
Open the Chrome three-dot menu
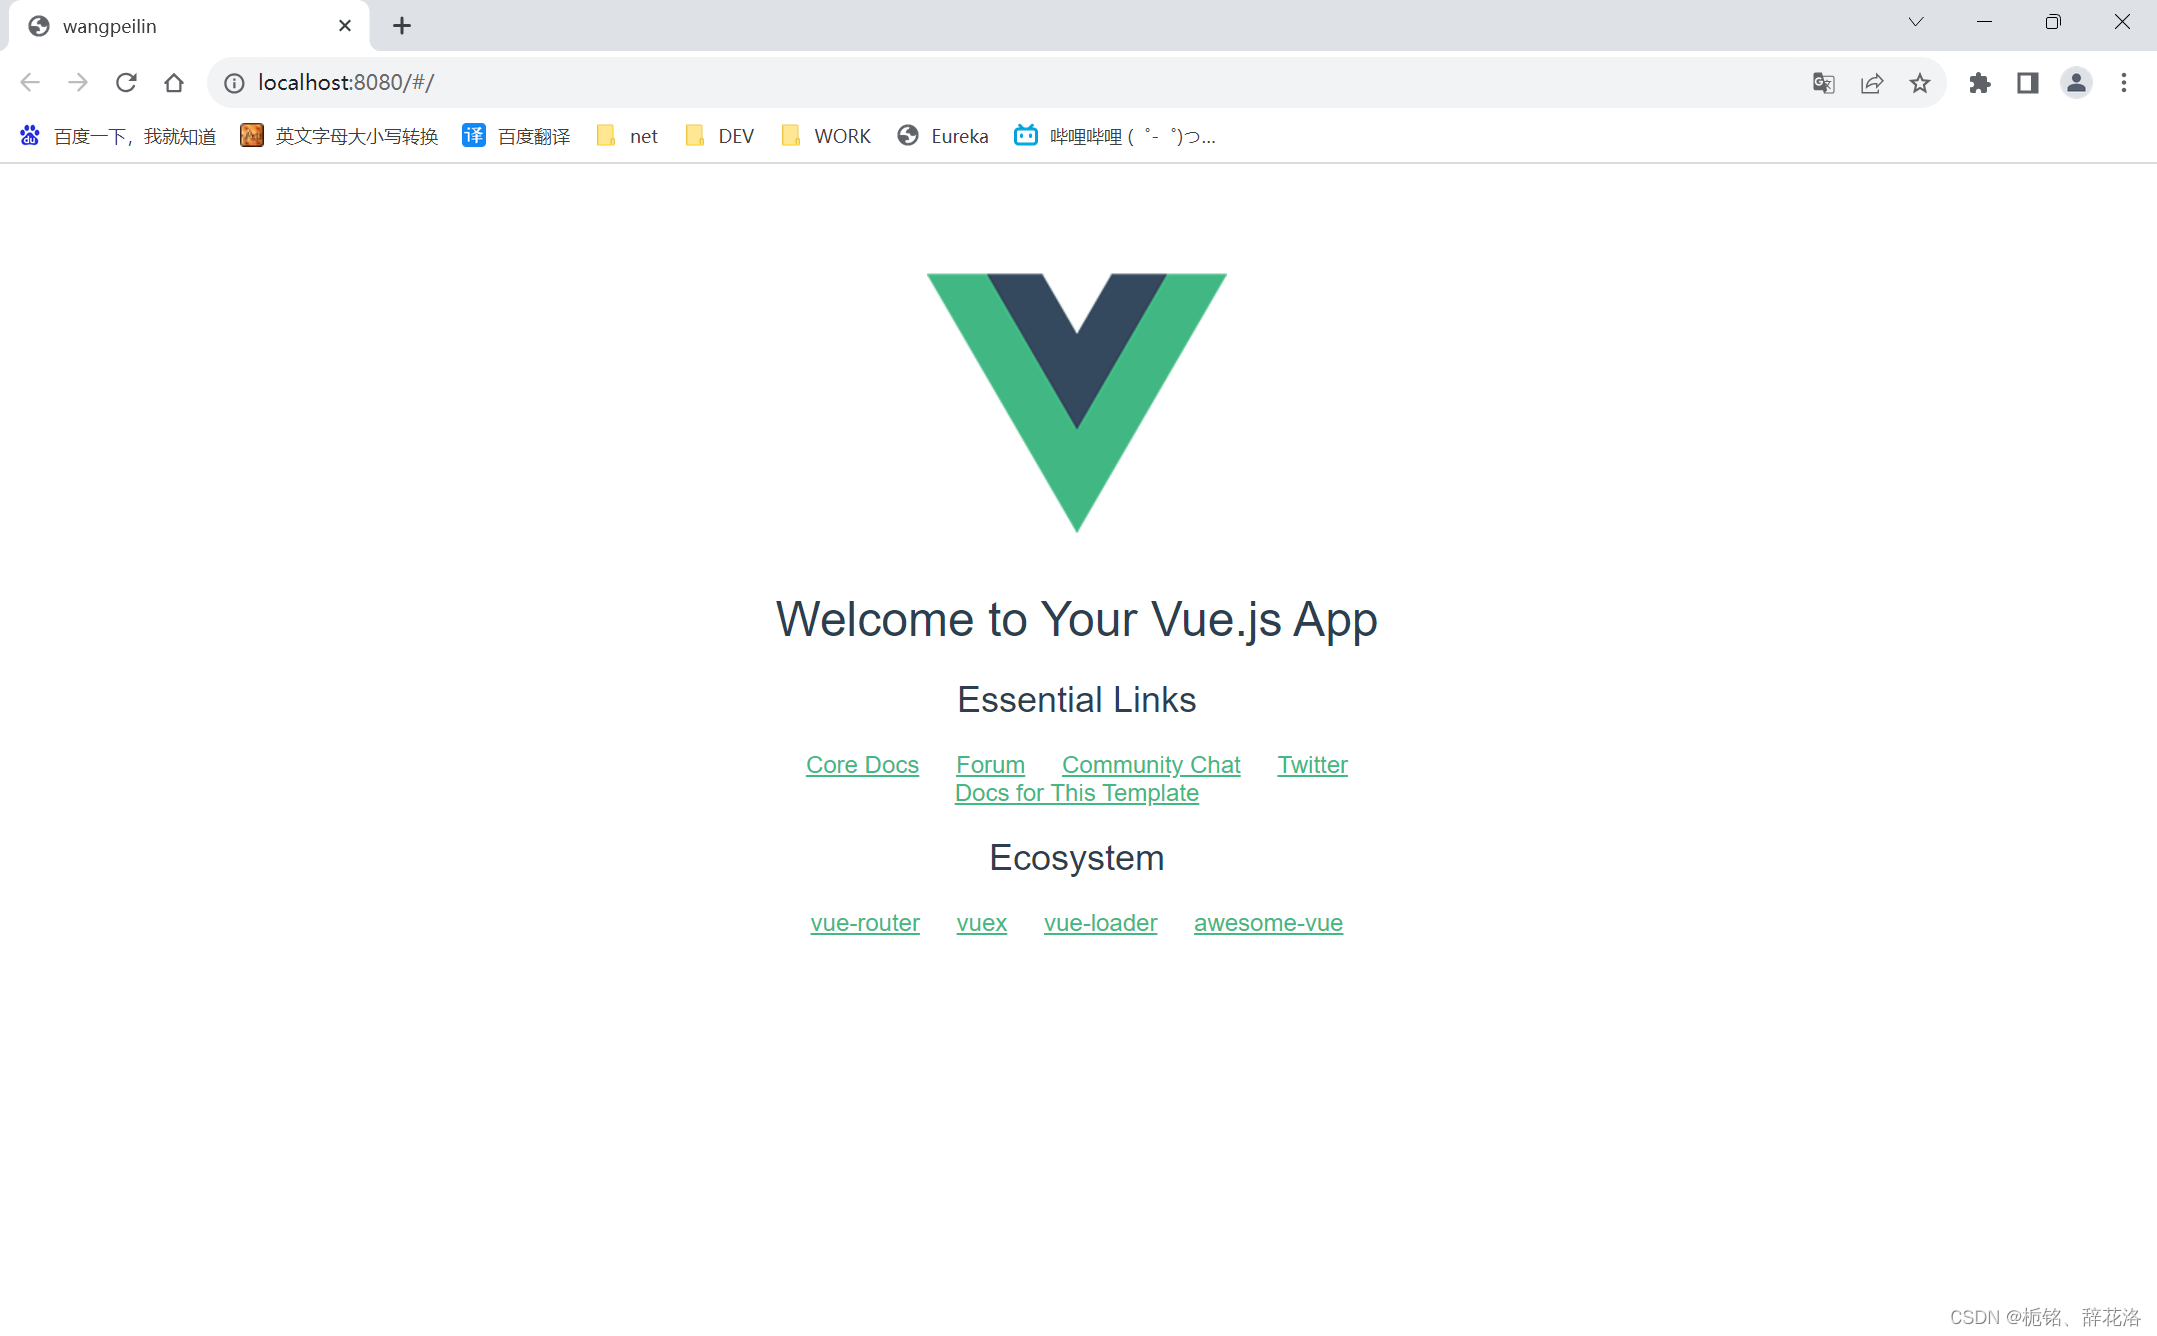[x=2124, y=83]
